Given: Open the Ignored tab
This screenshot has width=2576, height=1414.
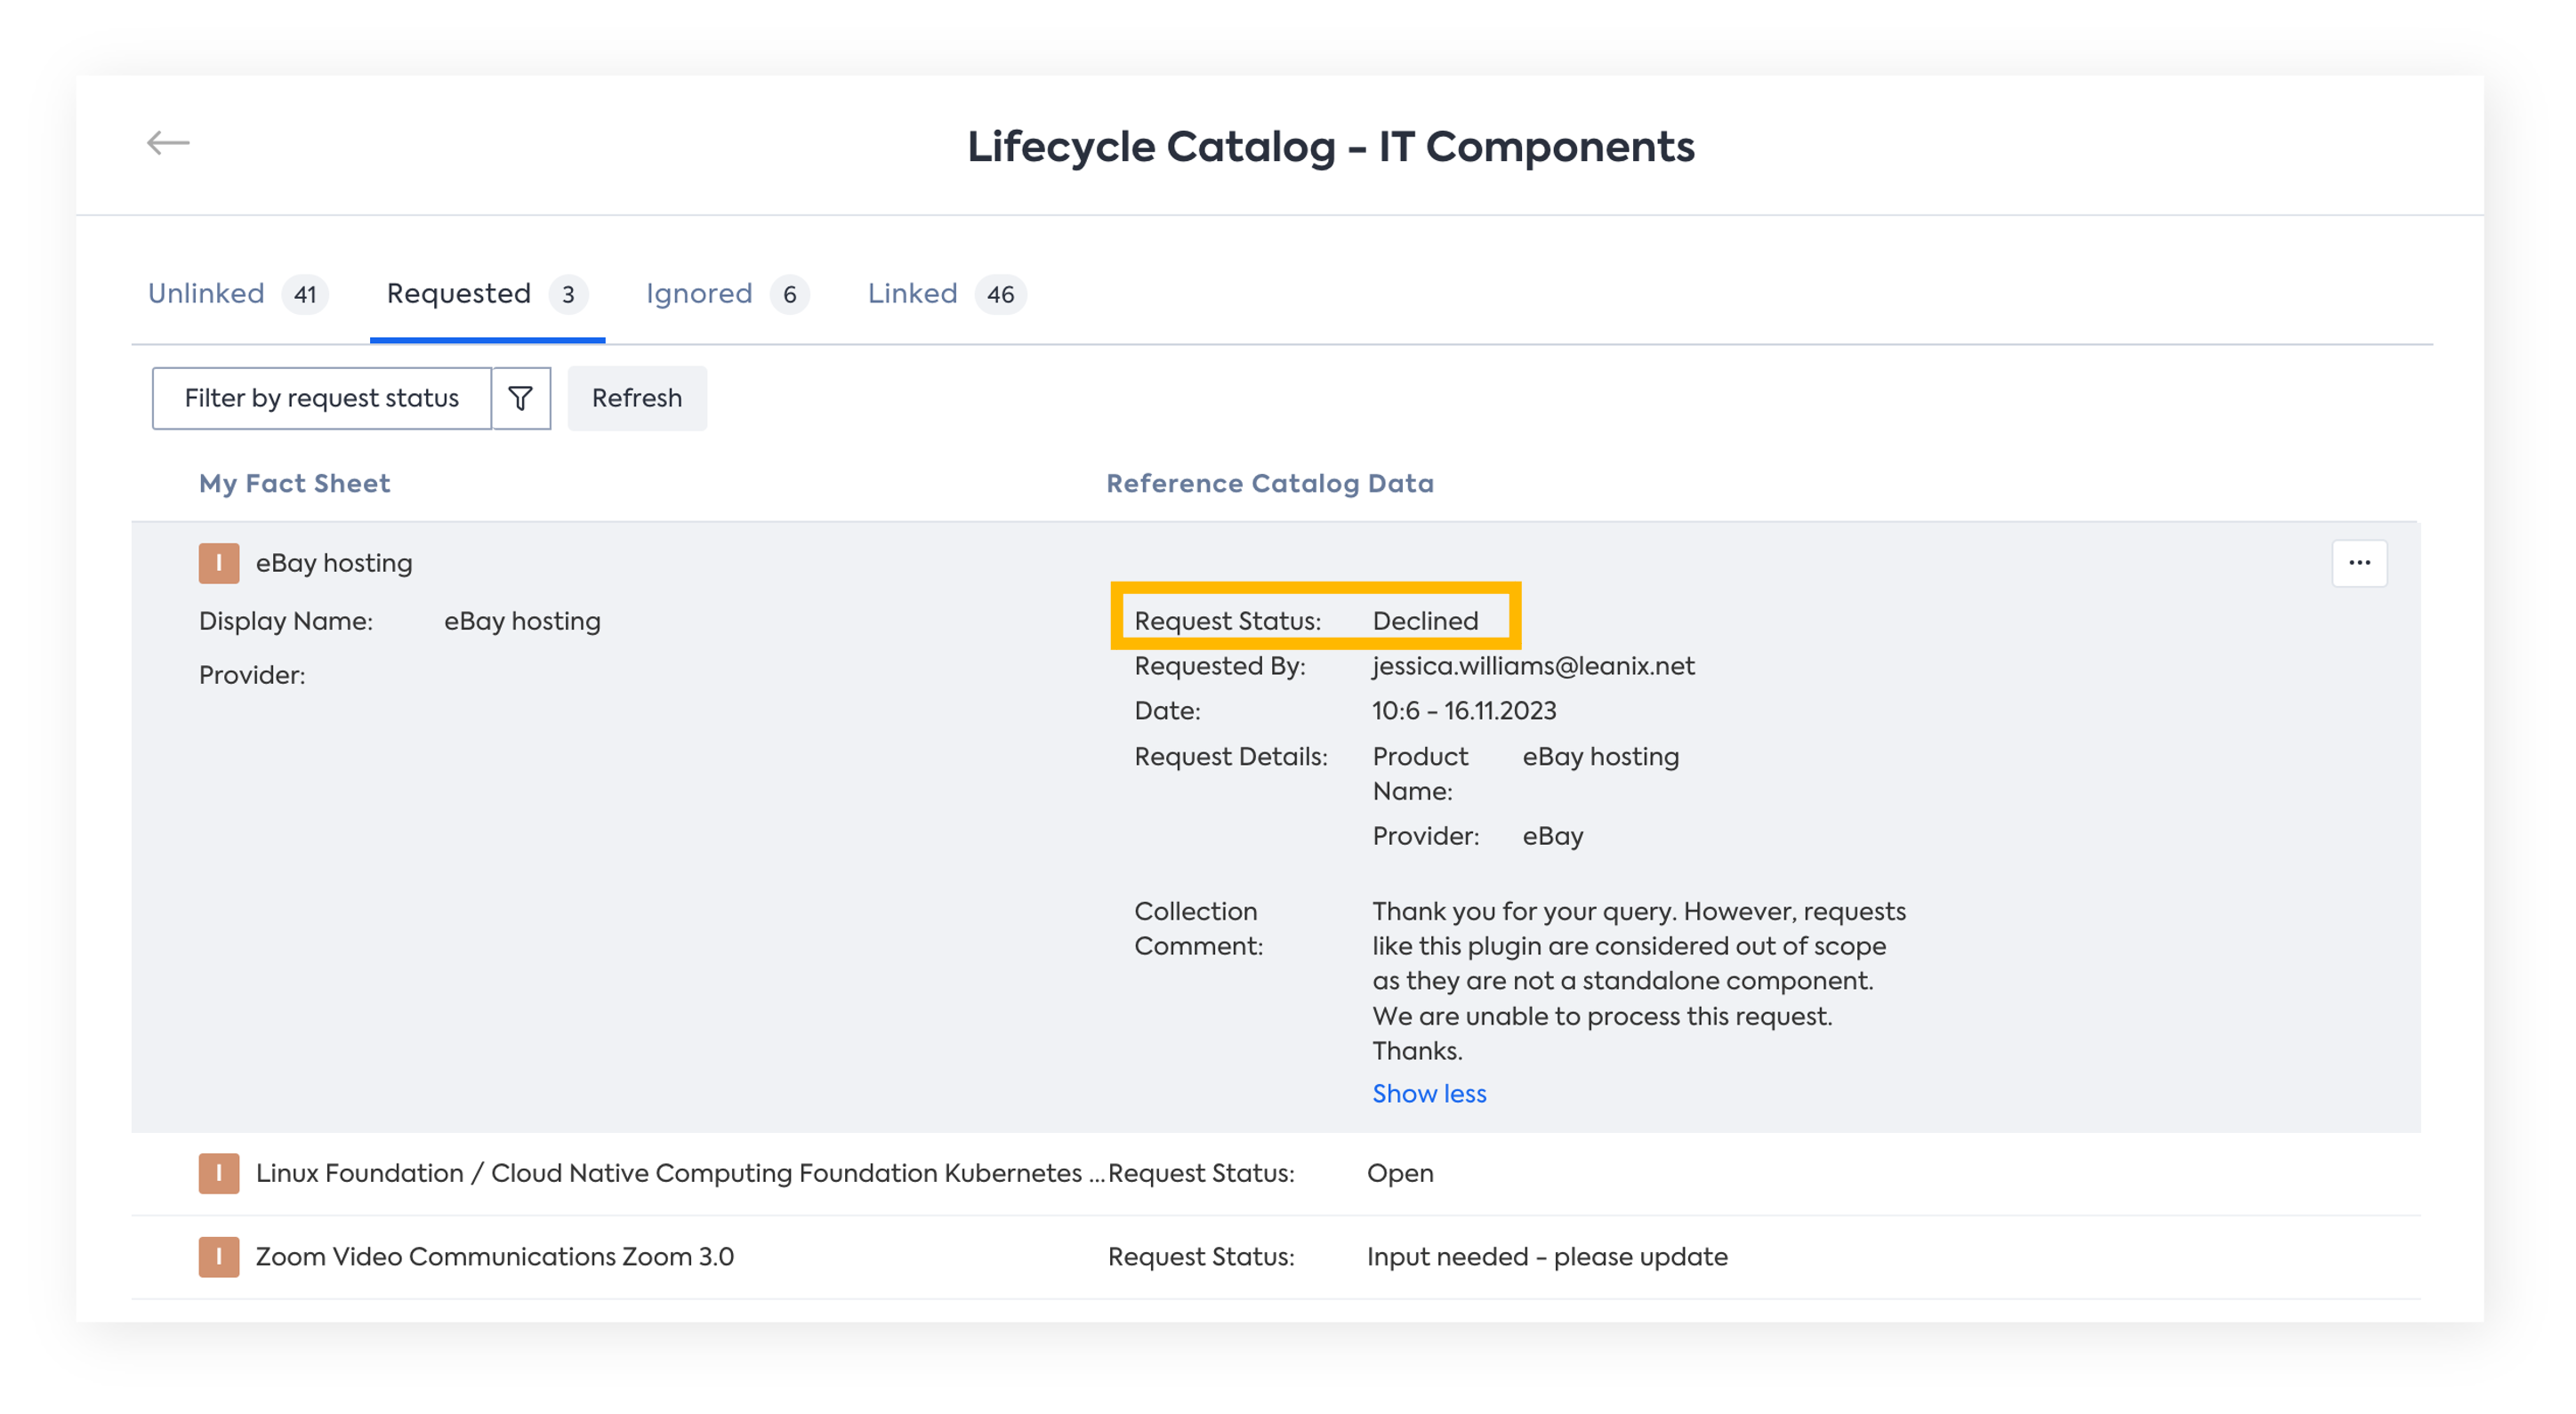Looking at the screenshot, I should click(727, 294).
